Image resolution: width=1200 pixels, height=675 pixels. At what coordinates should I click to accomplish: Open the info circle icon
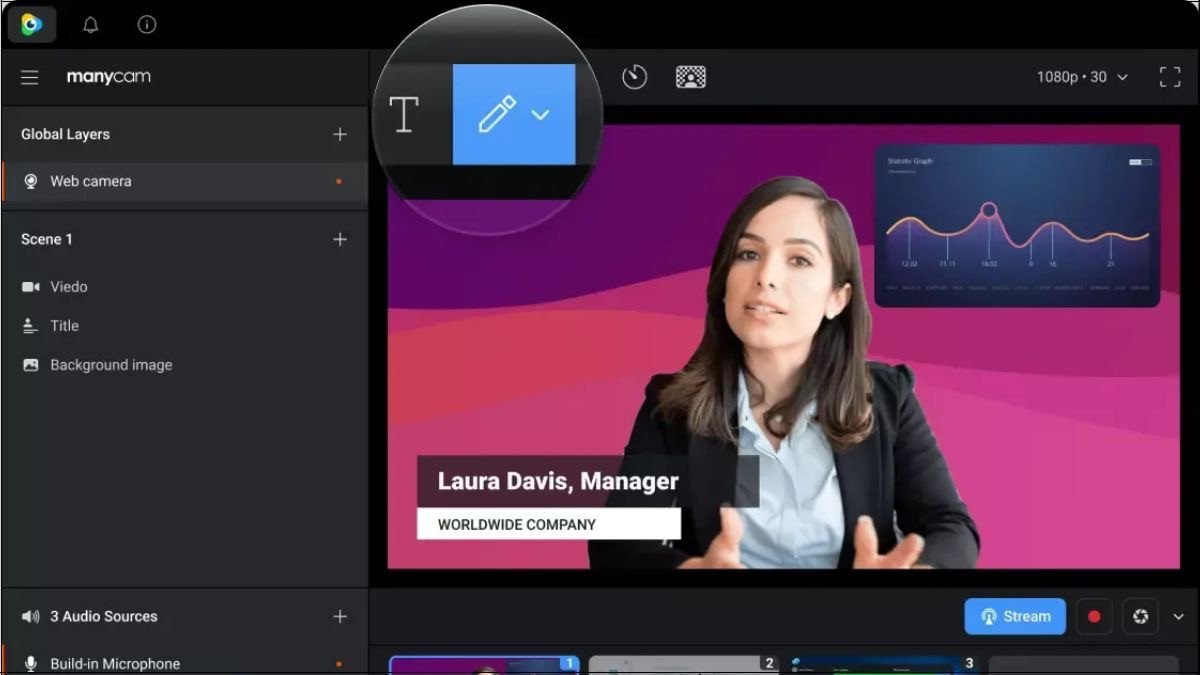[147, 25]
